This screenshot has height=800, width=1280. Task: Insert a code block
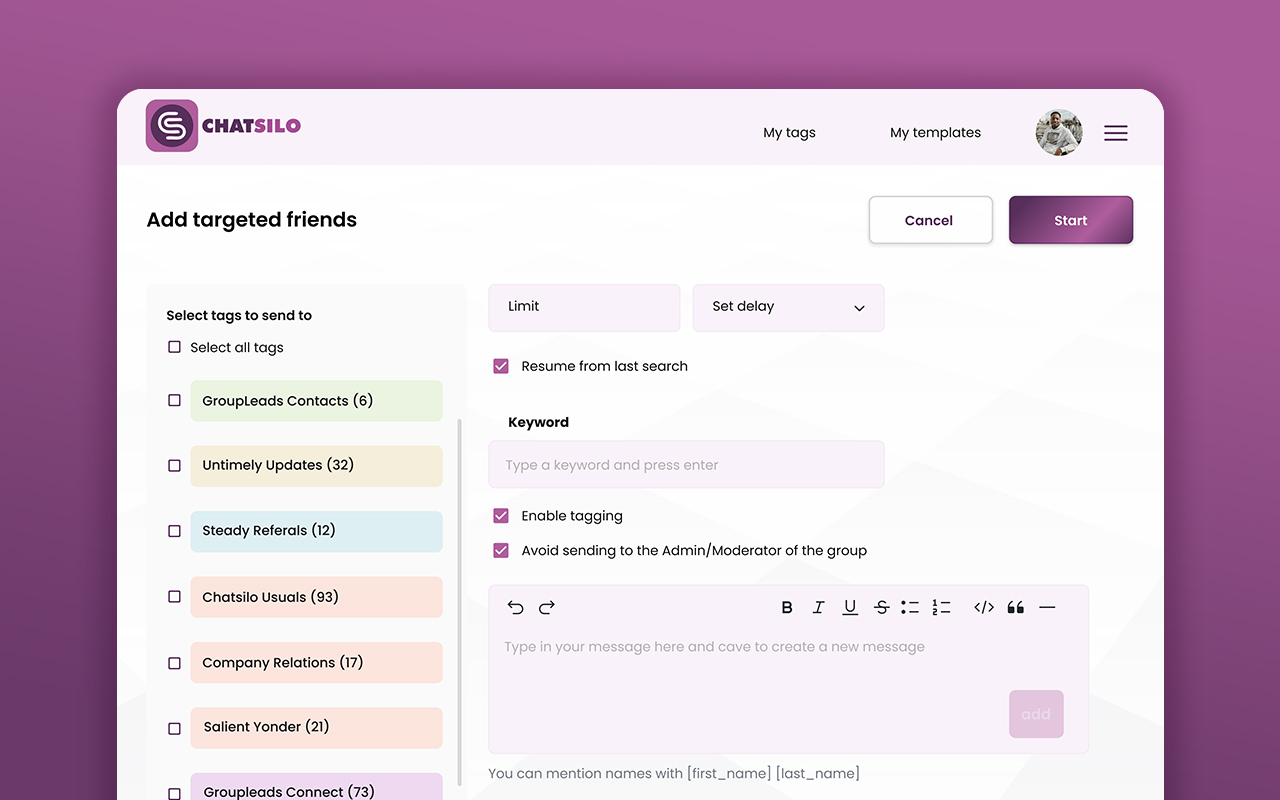coord(984,607)
